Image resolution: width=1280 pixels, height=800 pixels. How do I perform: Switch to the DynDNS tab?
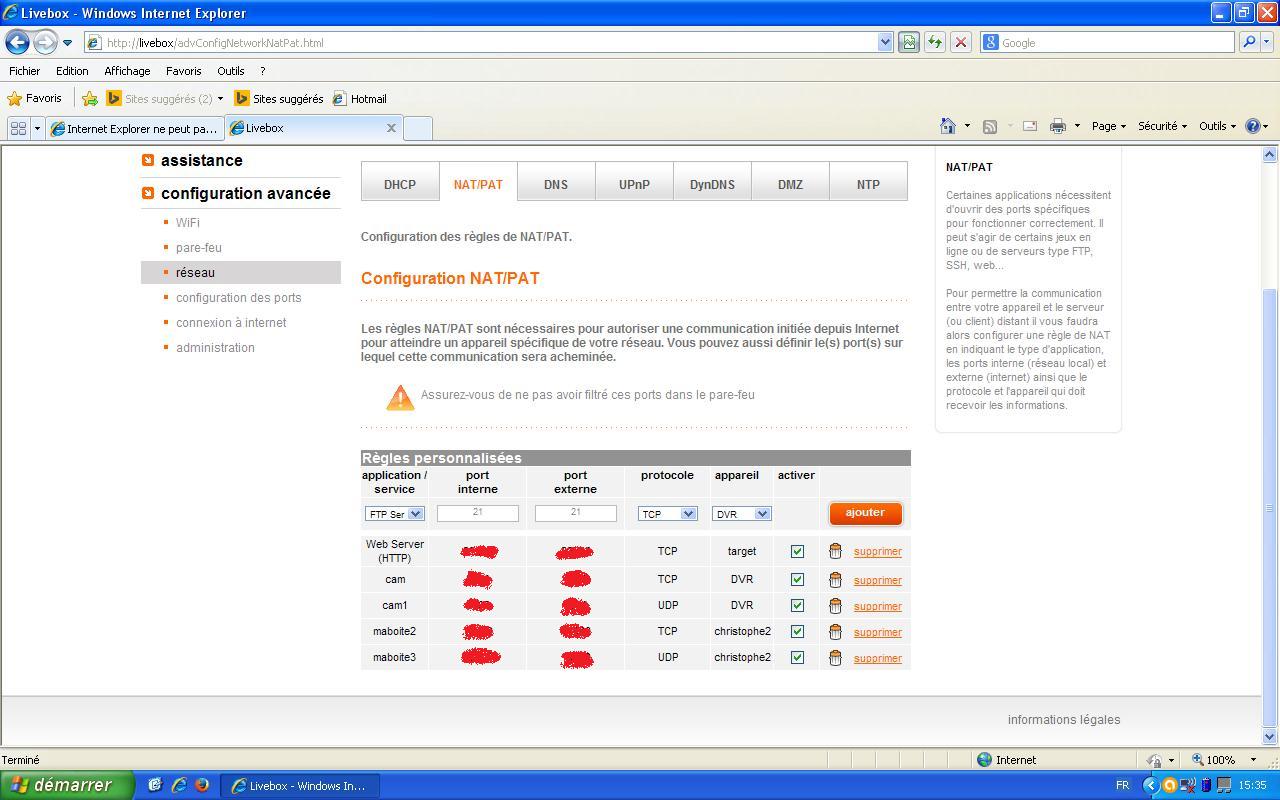pyautogui.click(x=712, y=184)
